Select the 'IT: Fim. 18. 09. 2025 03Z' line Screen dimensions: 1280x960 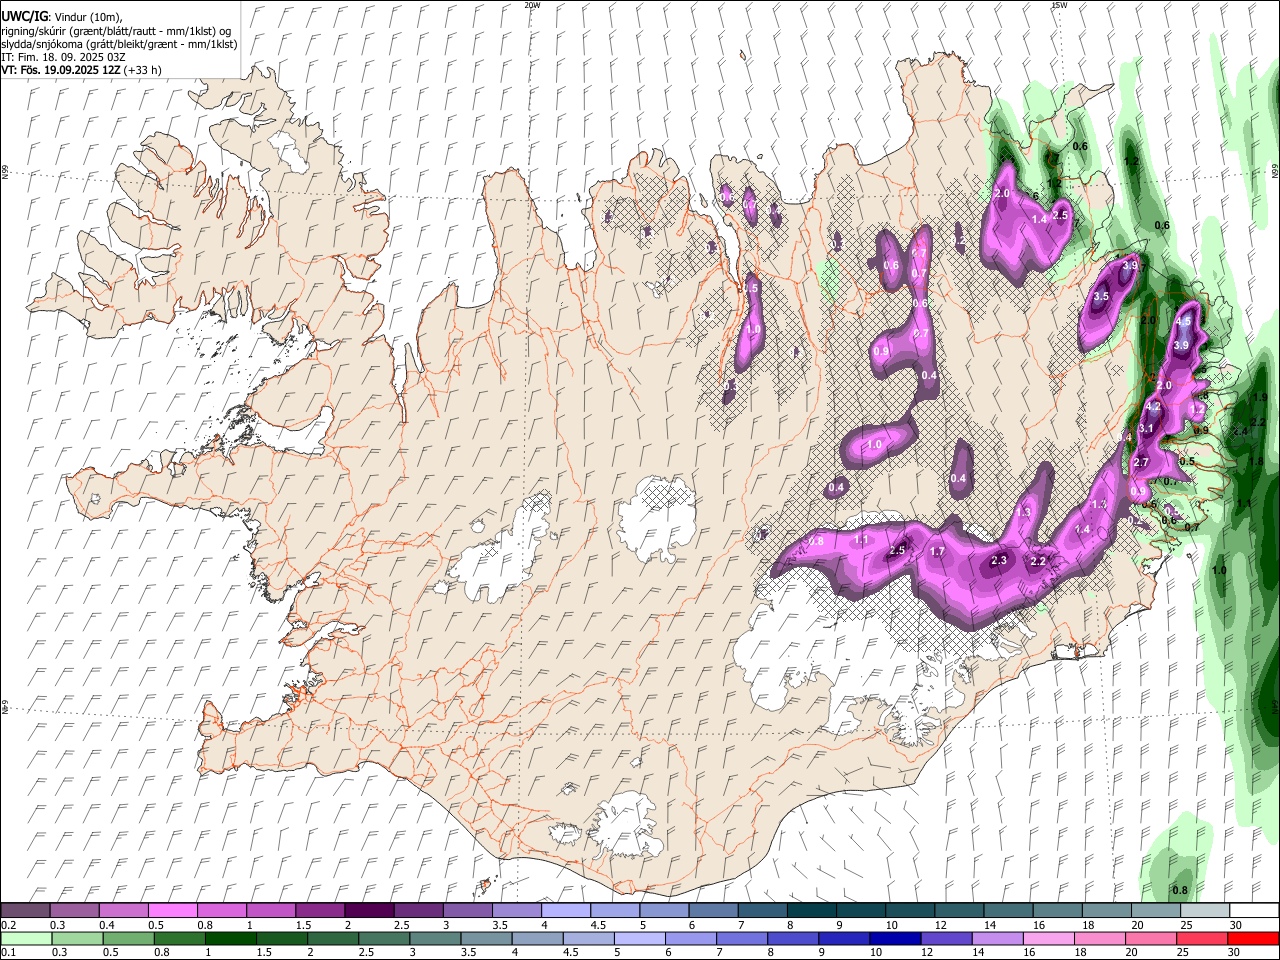63,57
